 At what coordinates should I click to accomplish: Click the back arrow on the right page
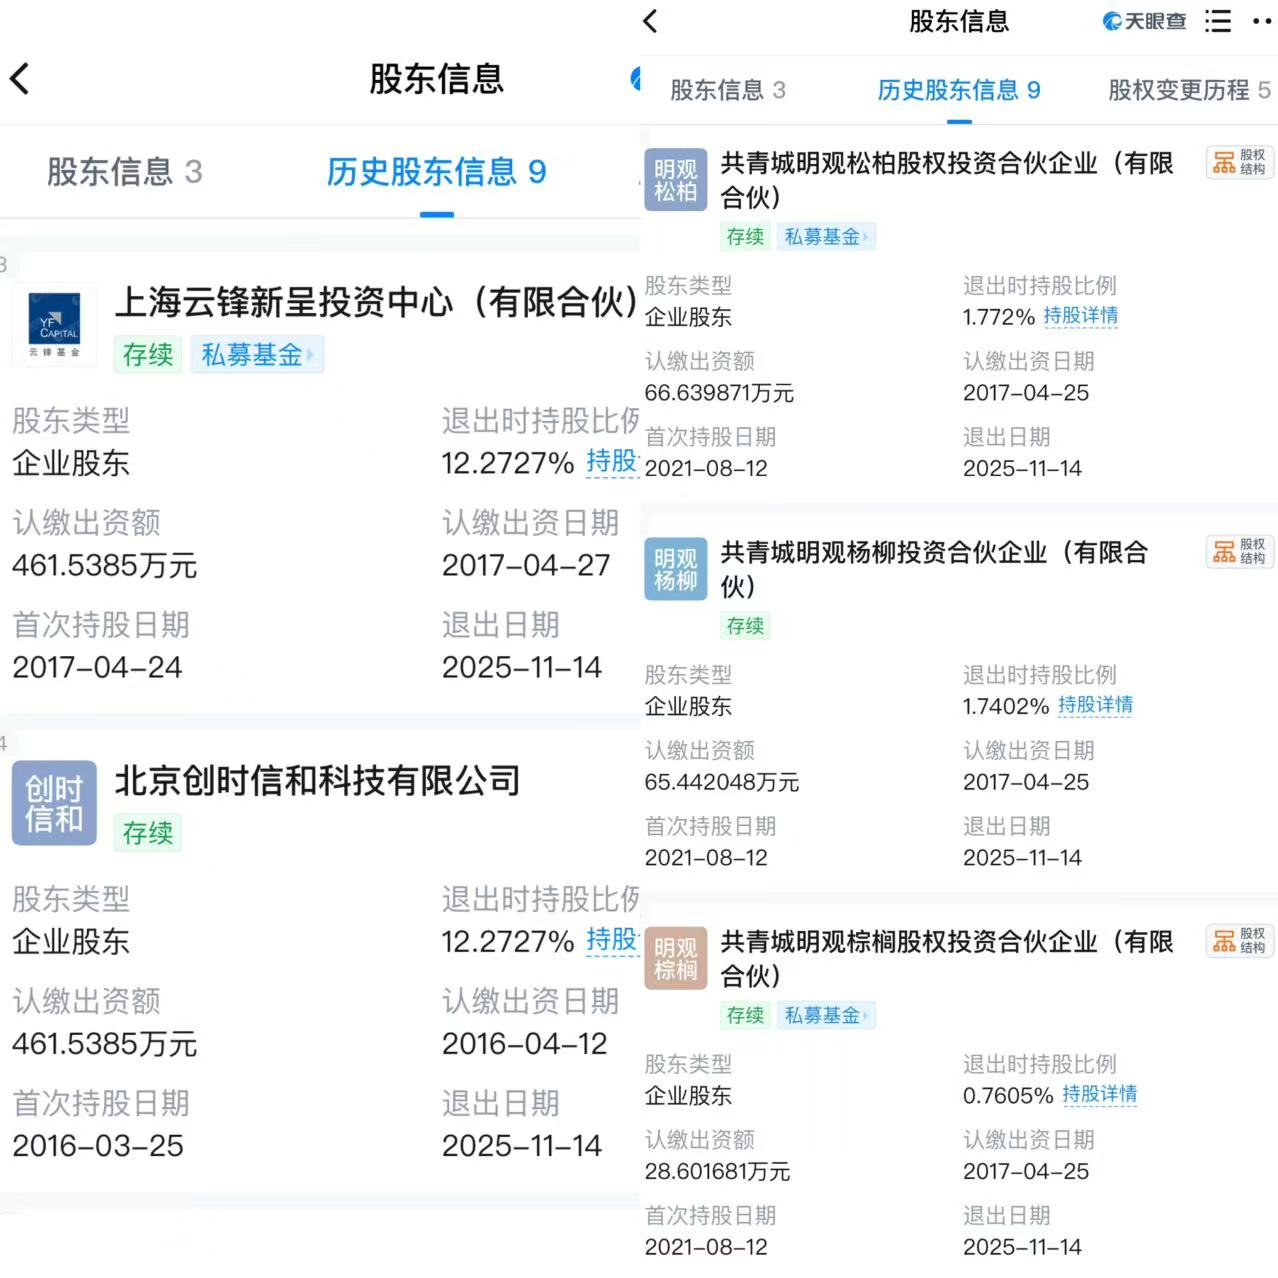pos(649,21)
